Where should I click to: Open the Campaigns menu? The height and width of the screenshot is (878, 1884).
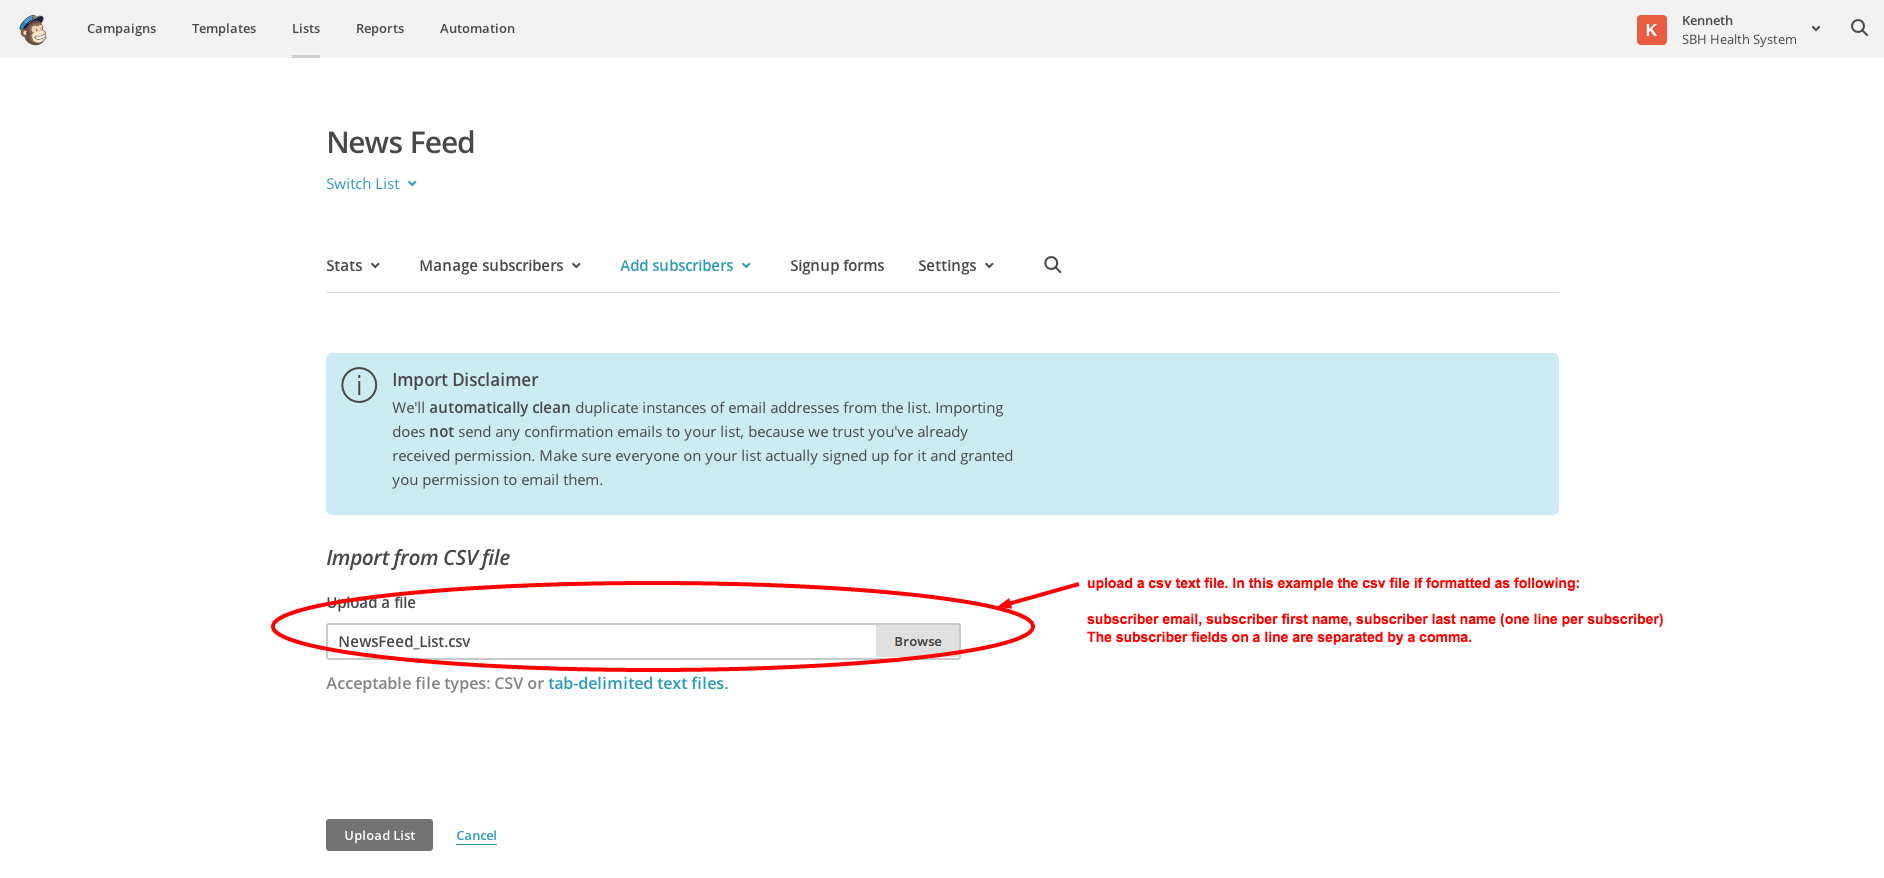click(122, 29)
